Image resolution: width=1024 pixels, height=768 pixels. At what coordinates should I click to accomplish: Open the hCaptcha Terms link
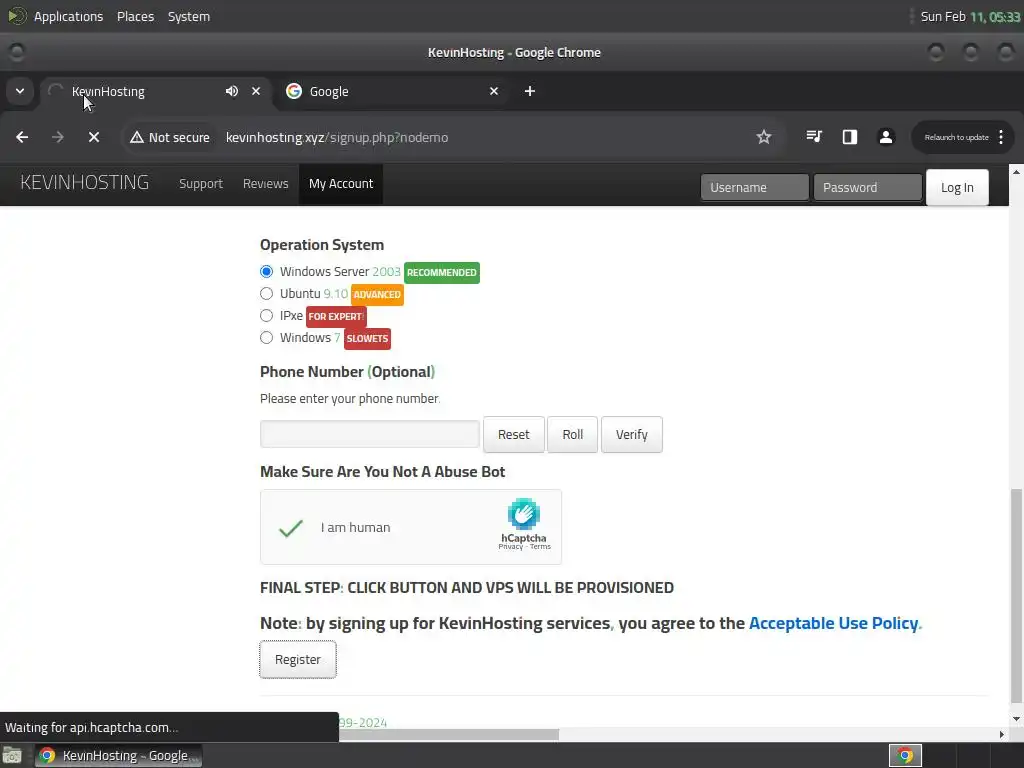point(540,547)
